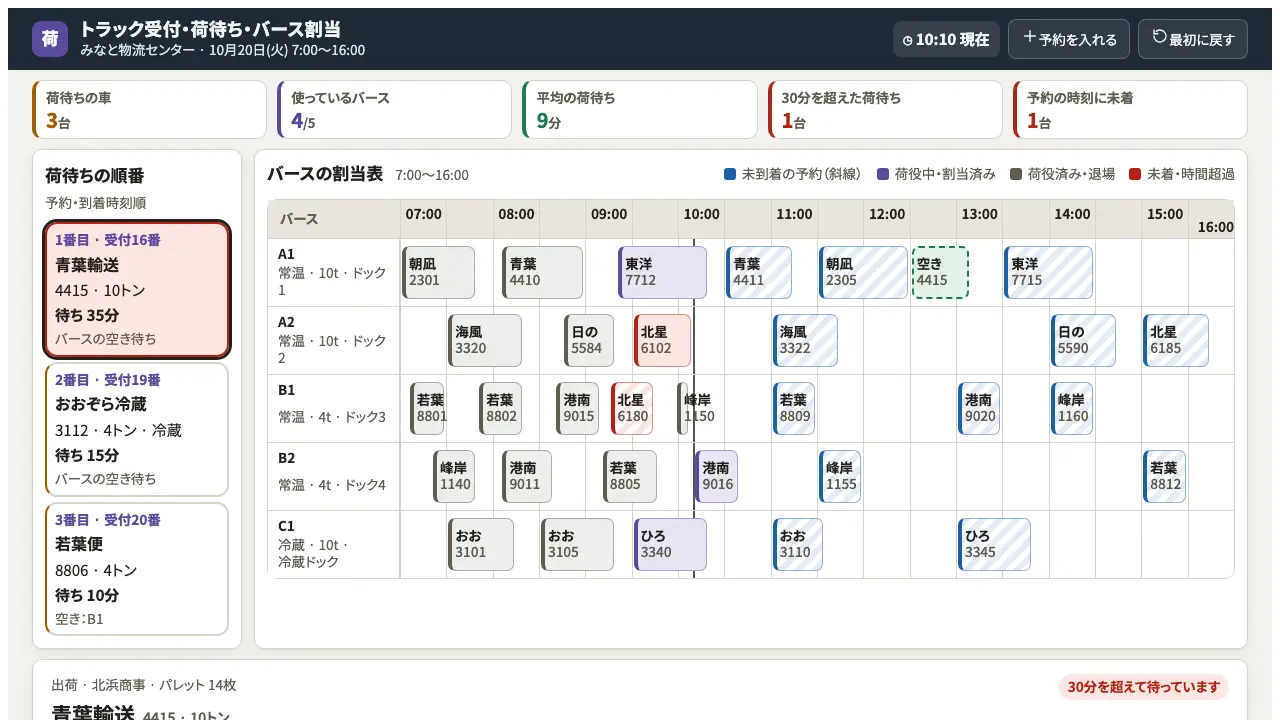1280x720 pixels.
Task: Click the C1 冷蔵ドック berth row label
Action: [x=334, y=544]
